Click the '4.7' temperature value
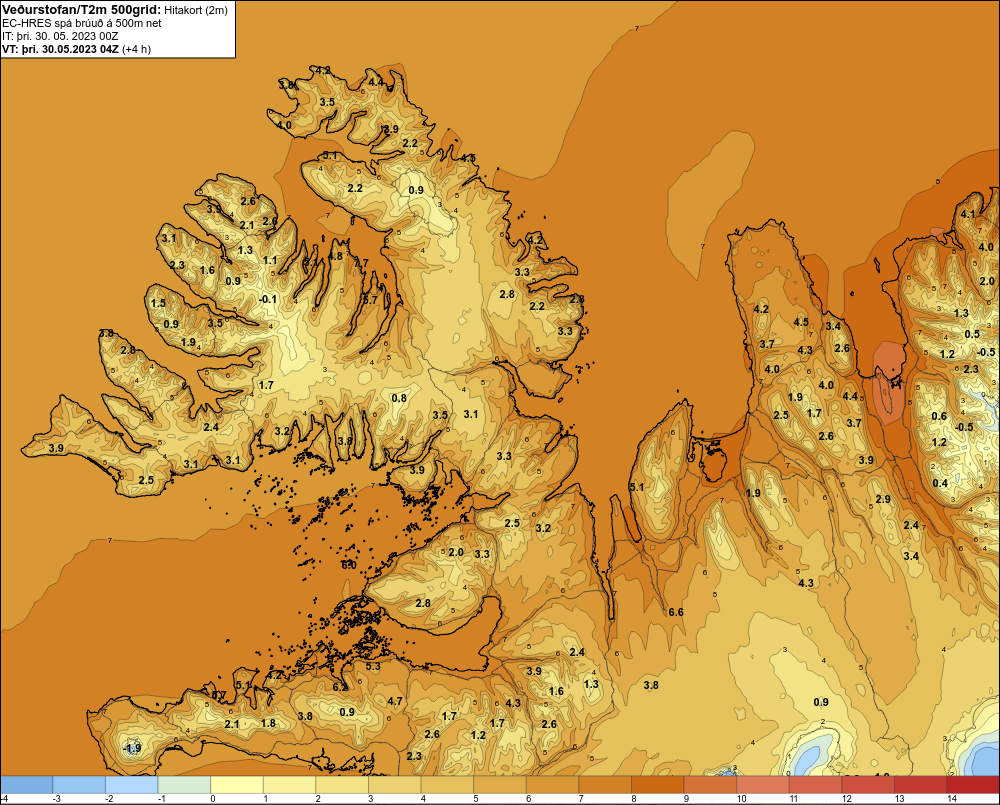This screenshot has width=1000, height=805. tap(395, 701)
